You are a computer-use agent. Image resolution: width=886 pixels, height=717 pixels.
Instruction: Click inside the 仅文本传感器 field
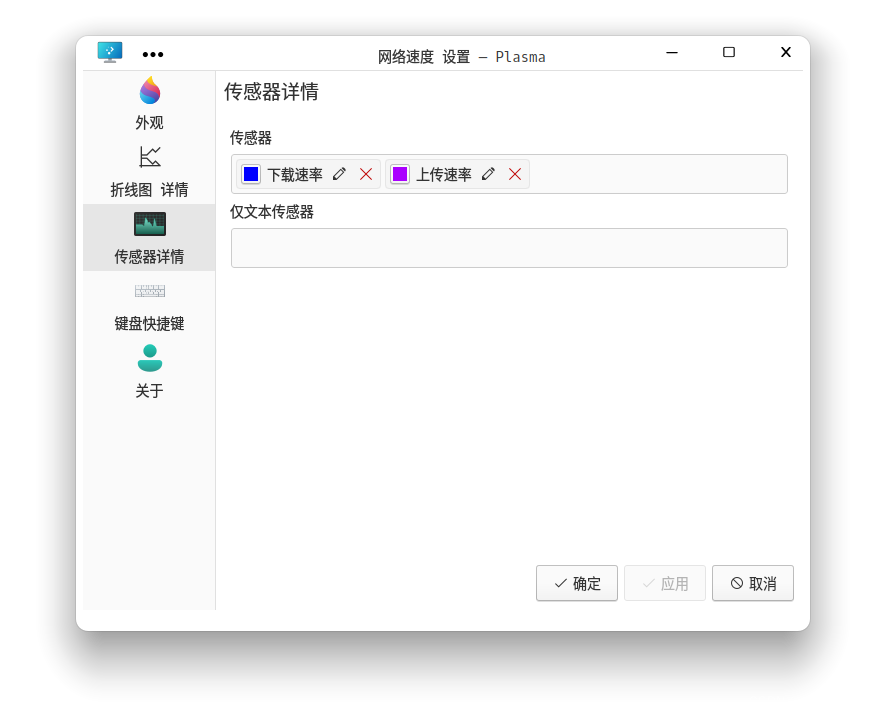tap(509, 248)
